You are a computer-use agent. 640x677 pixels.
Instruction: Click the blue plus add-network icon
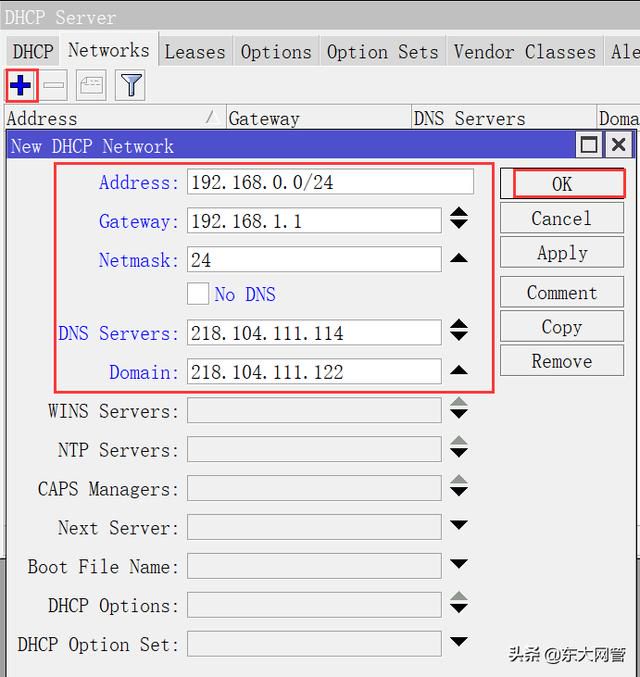[x=21, y=85]
